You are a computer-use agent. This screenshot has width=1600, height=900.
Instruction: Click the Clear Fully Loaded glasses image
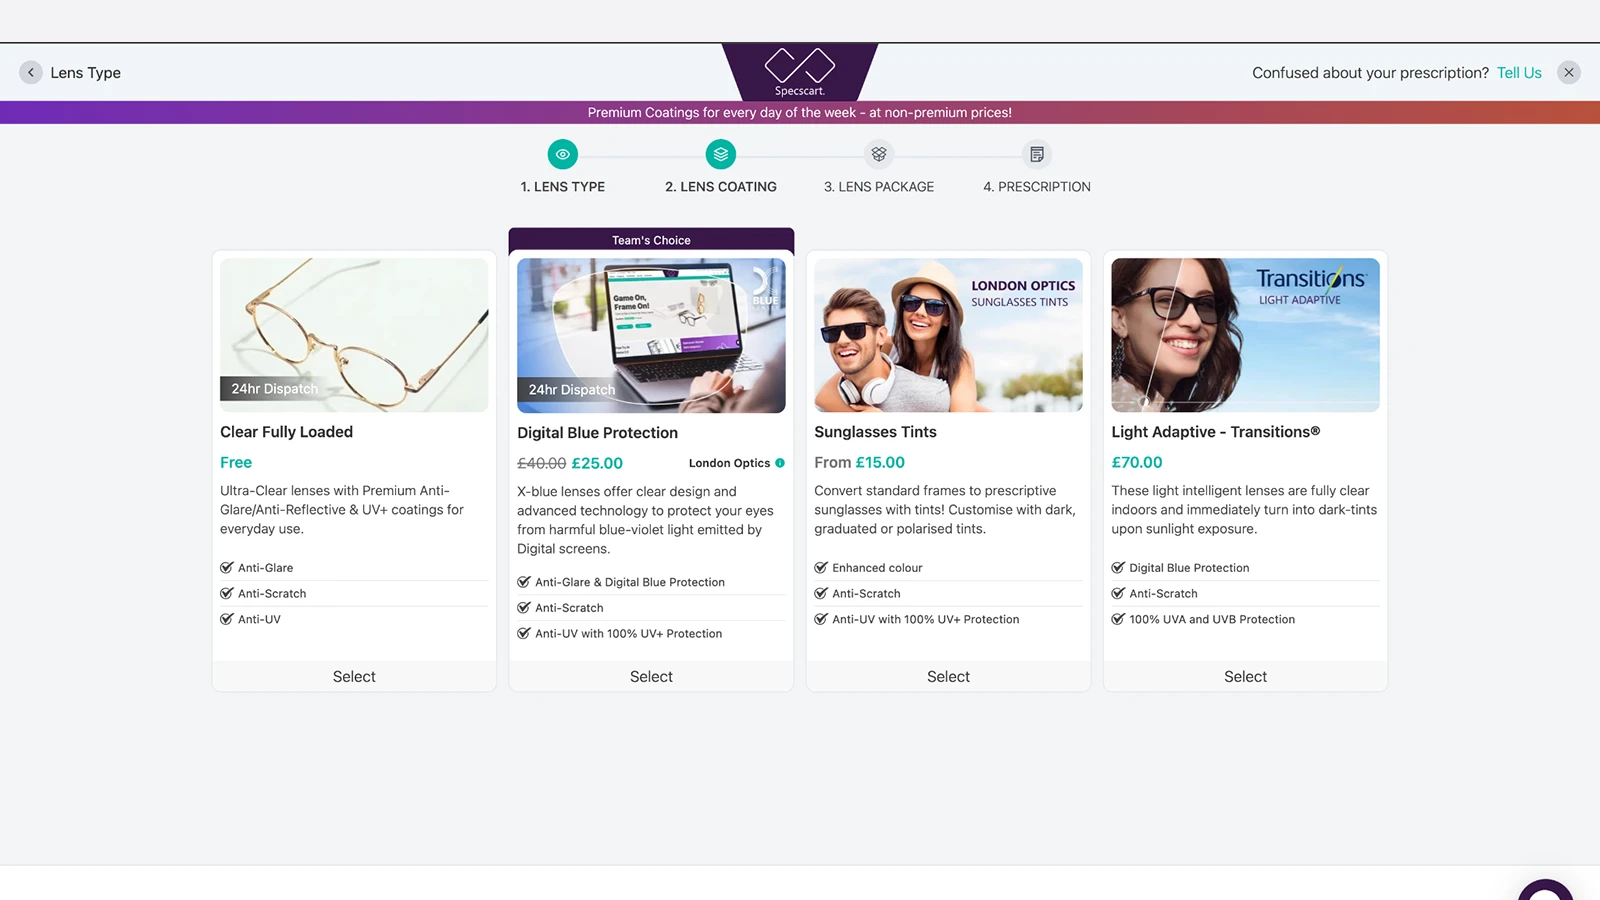[x=354, y=335]
